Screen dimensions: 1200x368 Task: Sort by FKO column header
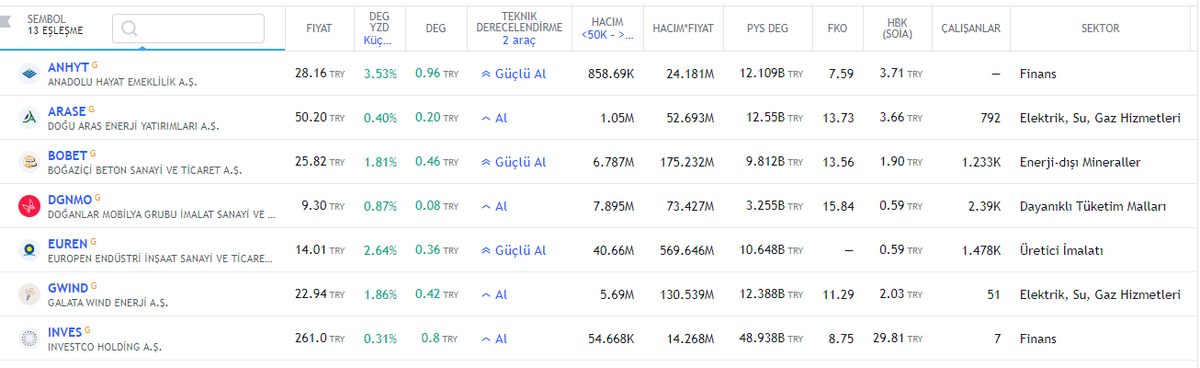tap(837, 28)
